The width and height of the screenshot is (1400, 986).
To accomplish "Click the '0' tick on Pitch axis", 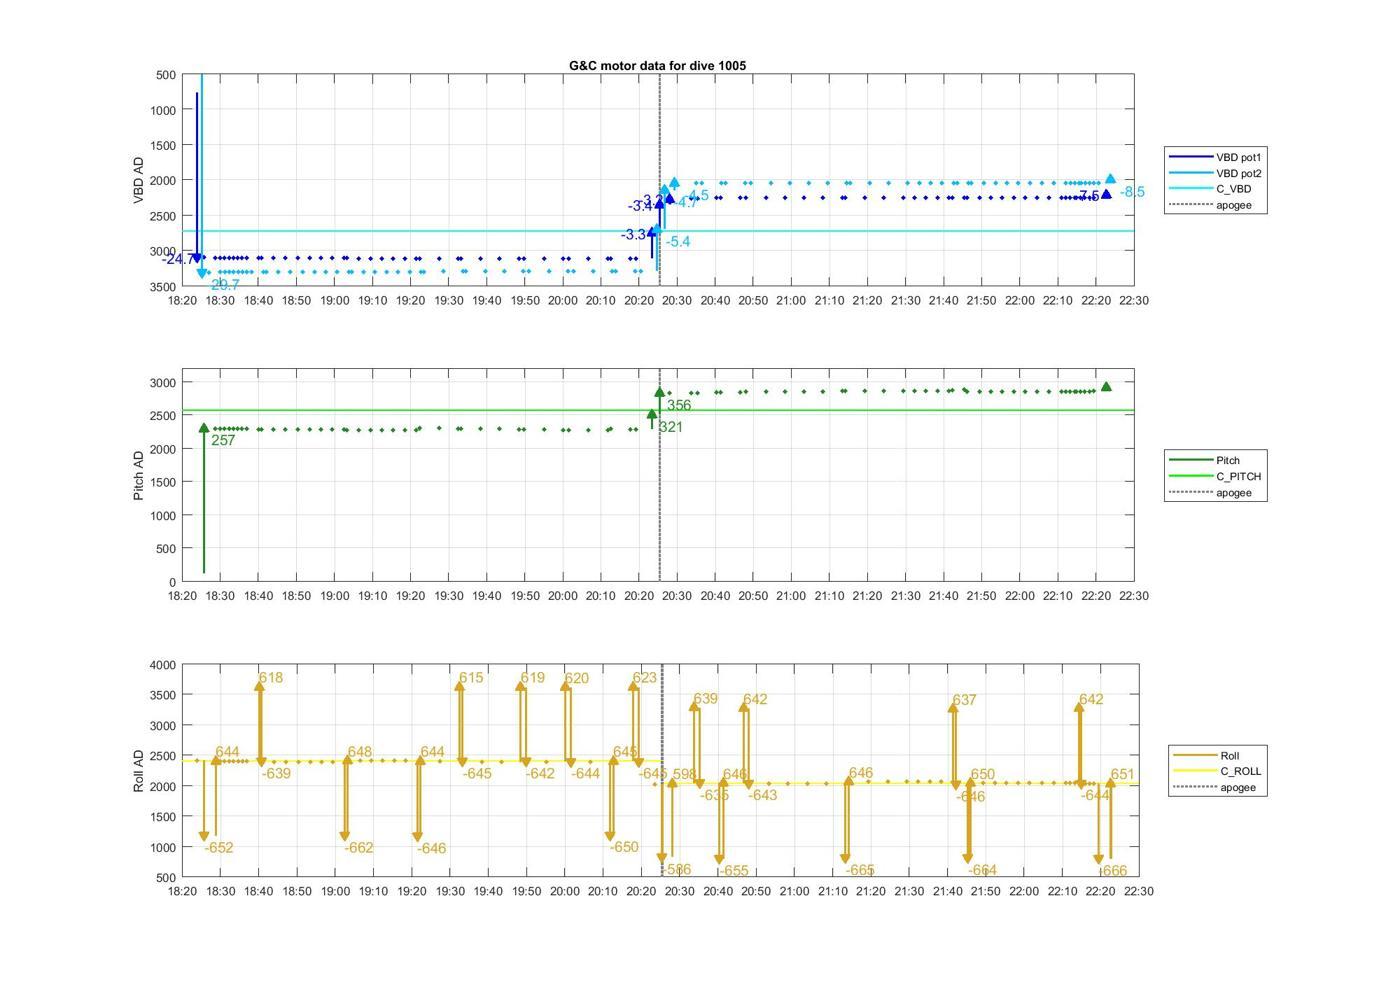I will click(173, 582).
